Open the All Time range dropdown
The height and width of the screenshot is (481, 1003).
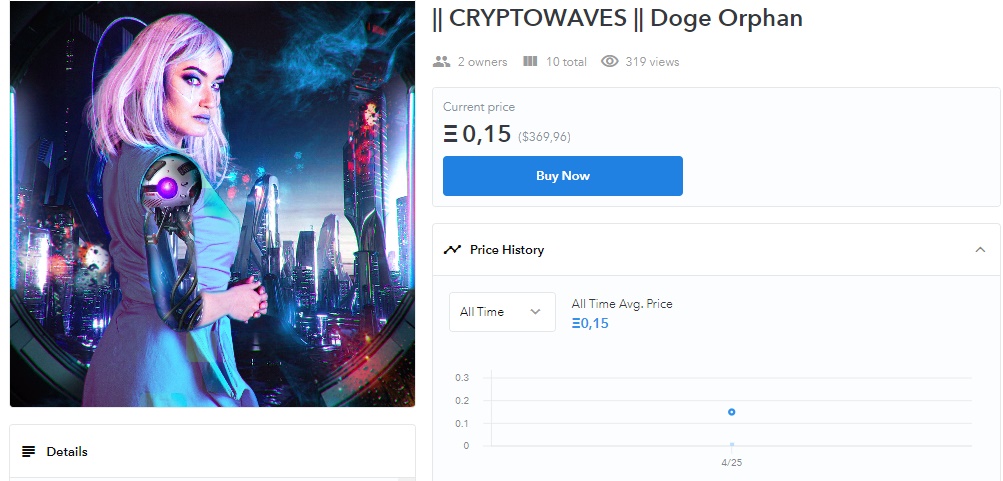[x=502, y=312]
